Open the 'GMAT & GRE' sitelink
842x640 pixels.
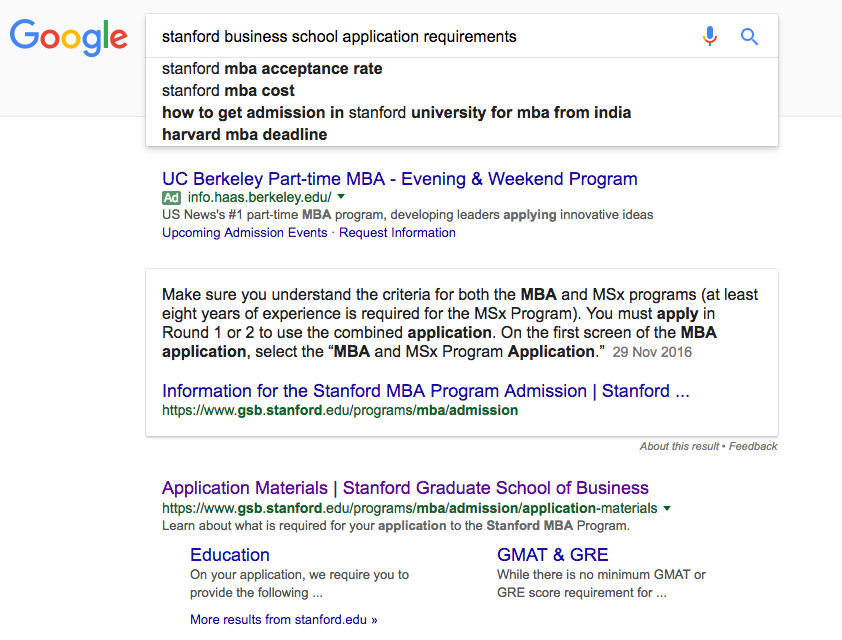(552, 555)
